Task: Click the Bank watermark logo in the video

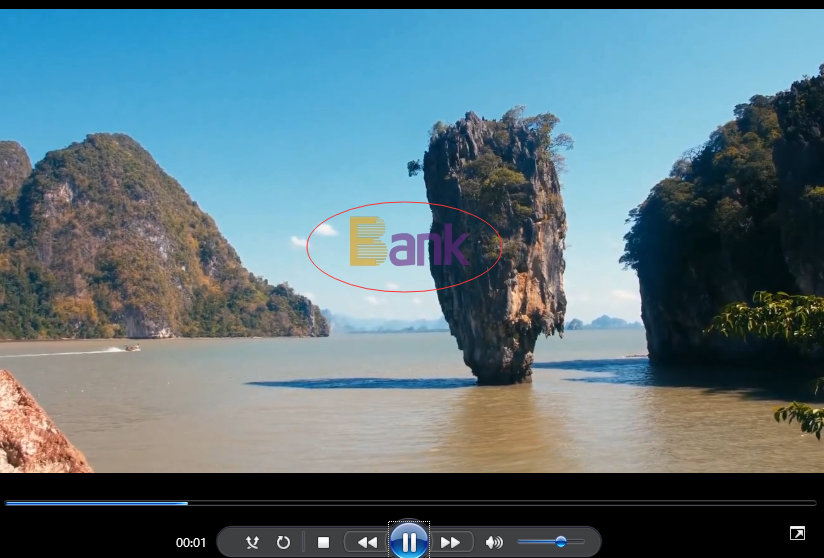Action: click(x=408, y=243)
